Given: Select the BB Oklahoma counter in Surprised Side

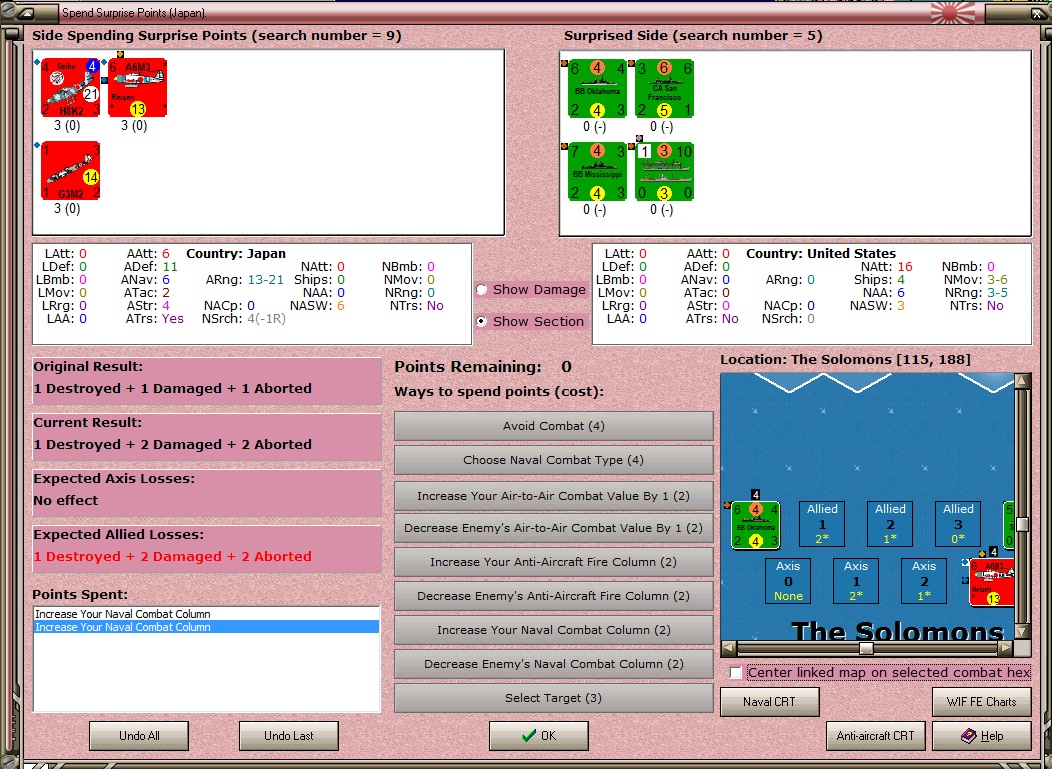Looking at the screenshot, I should pyautogui.click(x=597, y=89).
